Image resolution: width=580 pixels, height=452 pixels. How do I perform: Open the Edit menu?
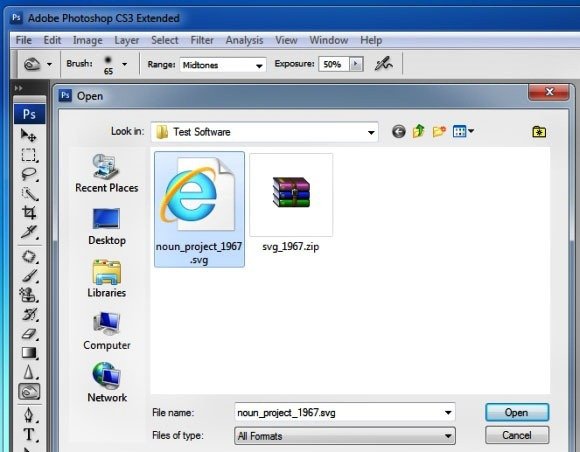point(52,40)
